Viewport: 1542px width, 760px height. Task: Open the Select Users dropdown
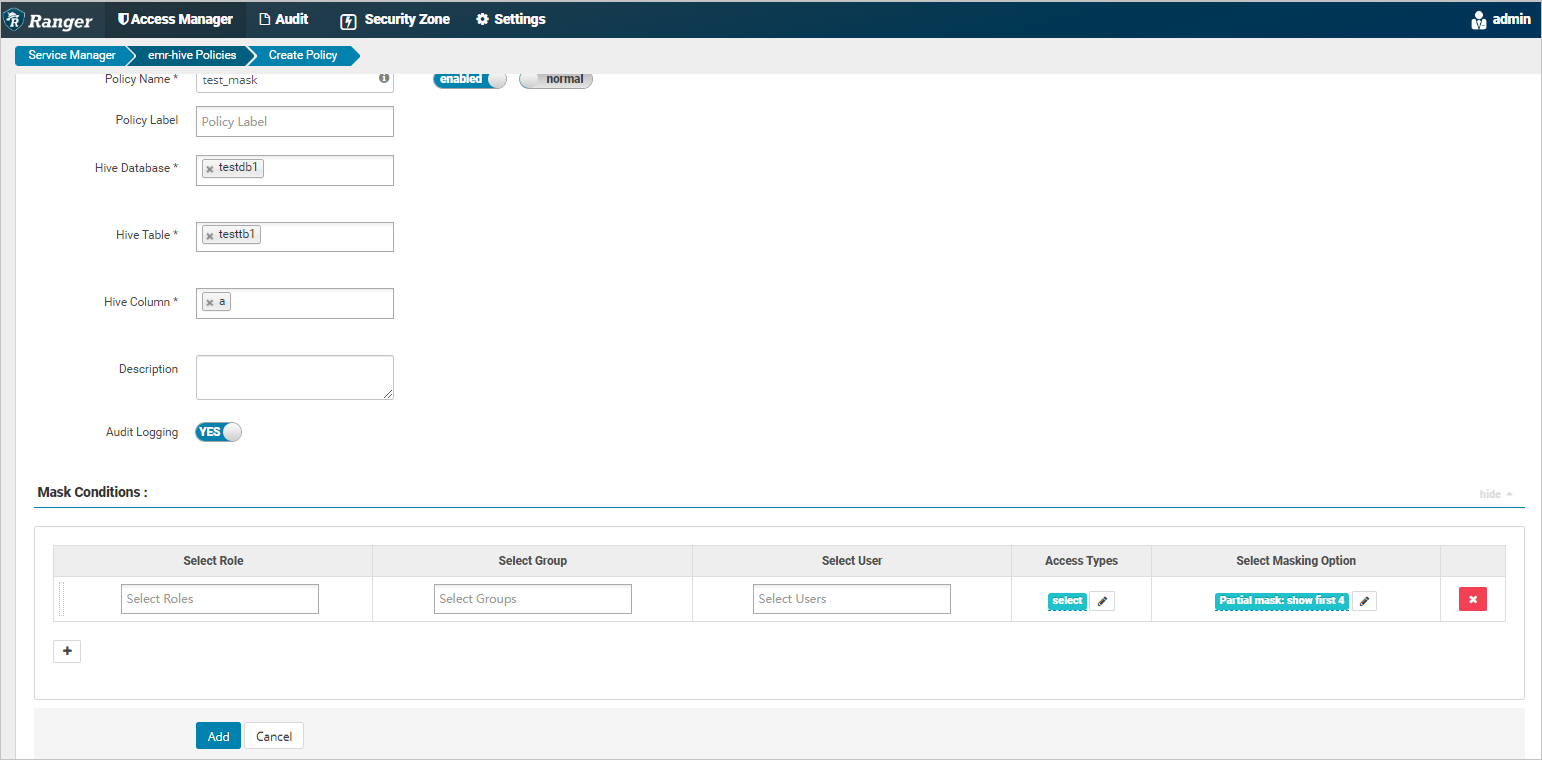click(x=852, y=599)
